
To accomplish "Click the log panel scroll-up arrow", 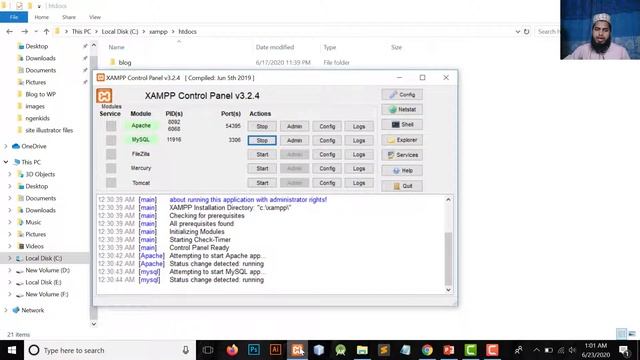I will [448, 200].
